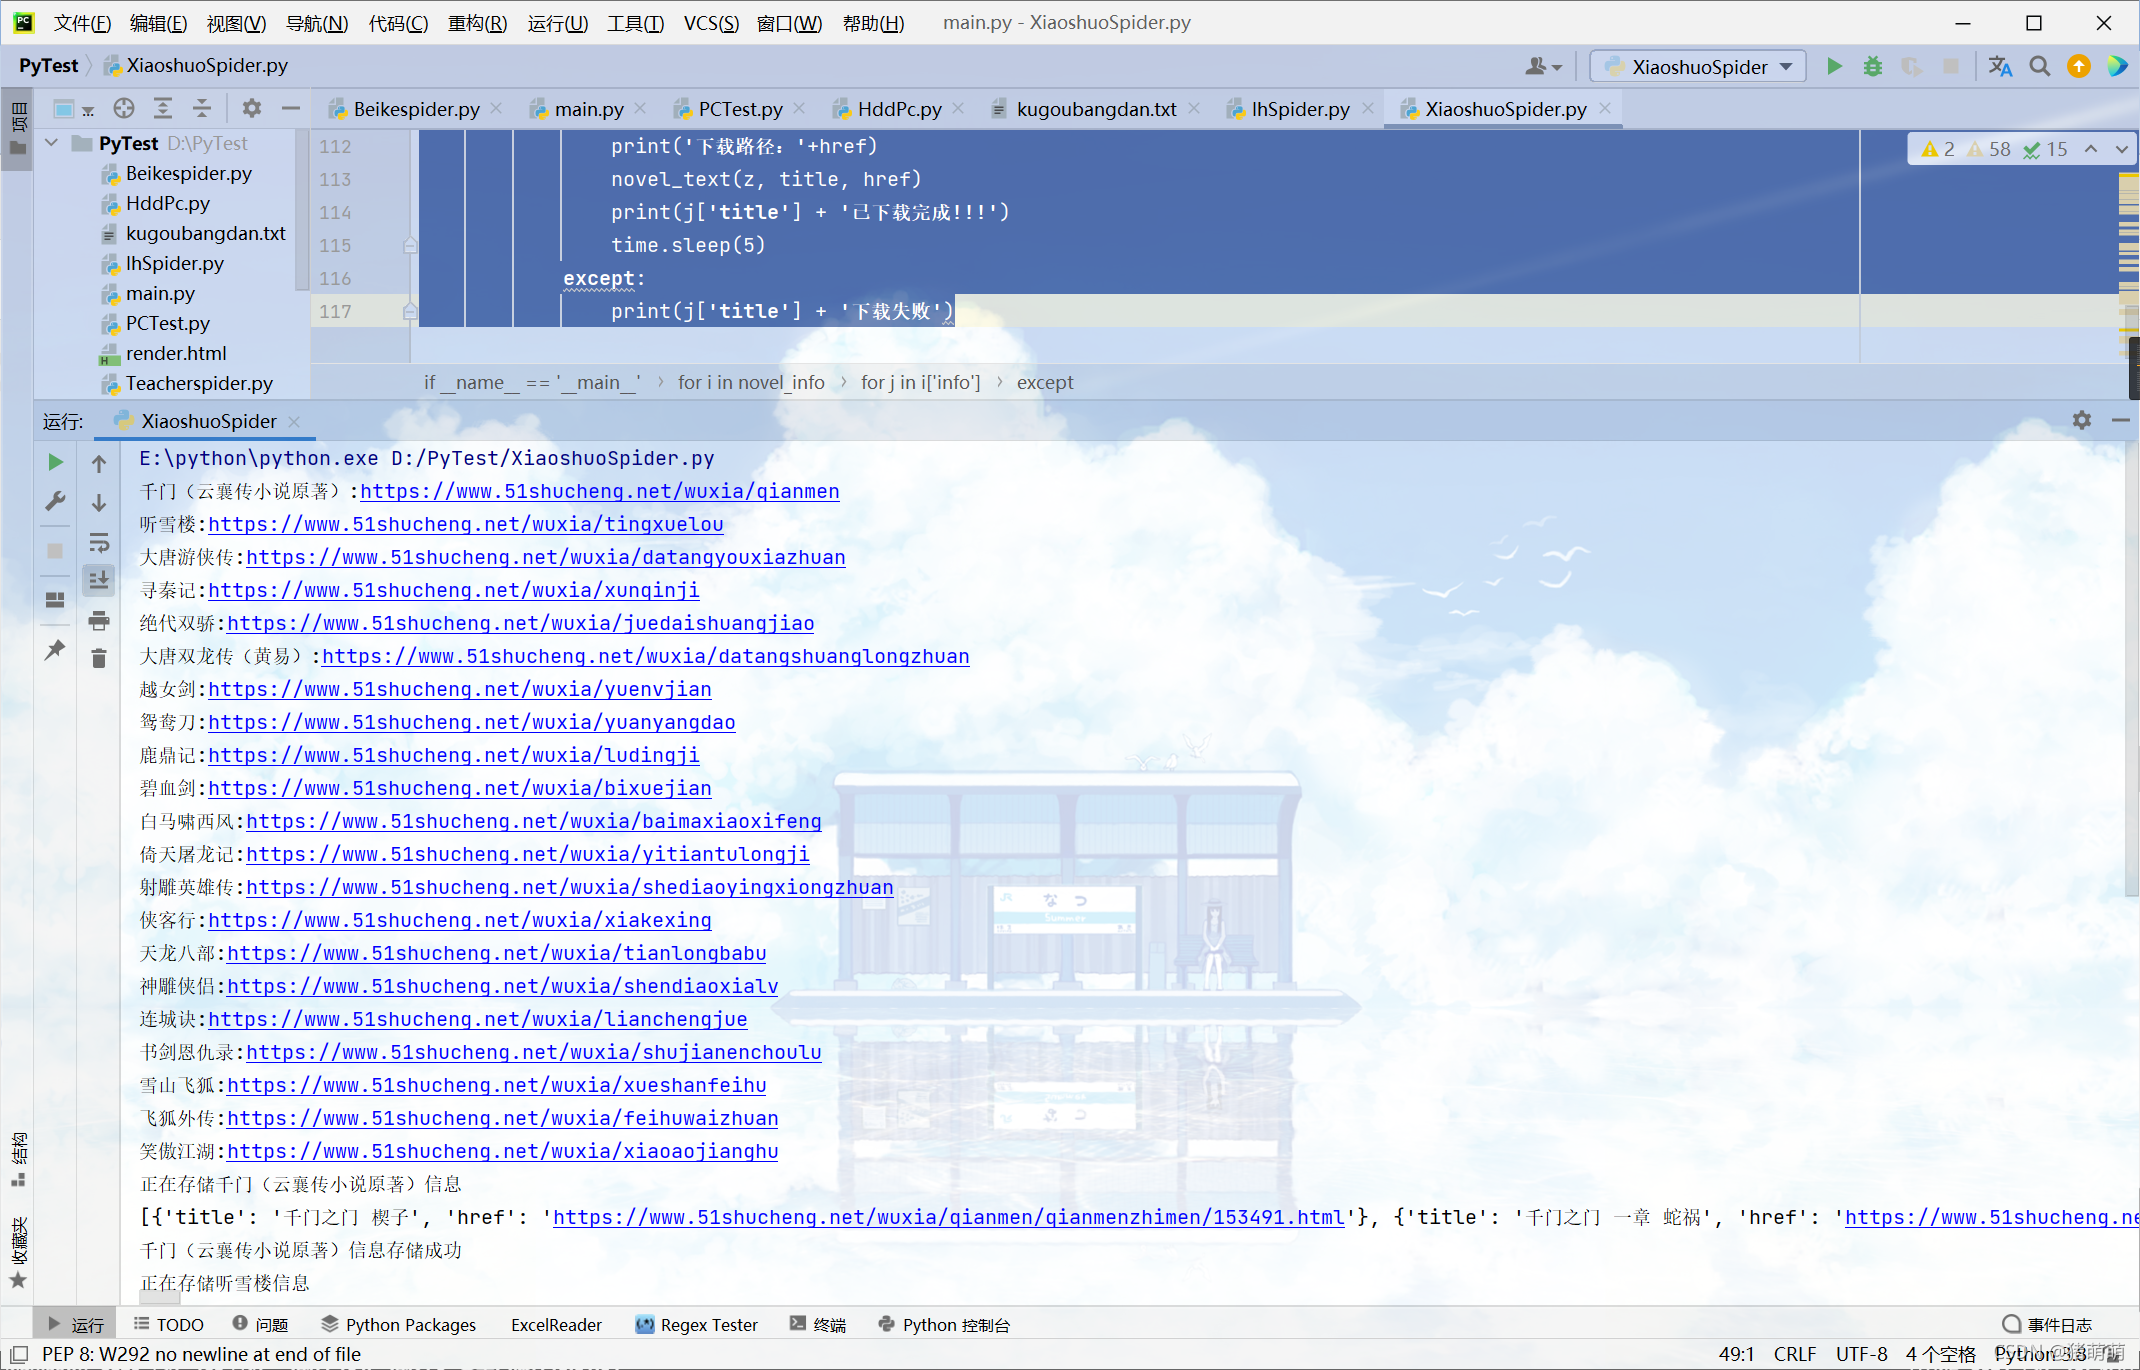Viewport: 2140px width, 1370px height.
Task: Toggle scroll to end of output
Action: coord(98,580)
